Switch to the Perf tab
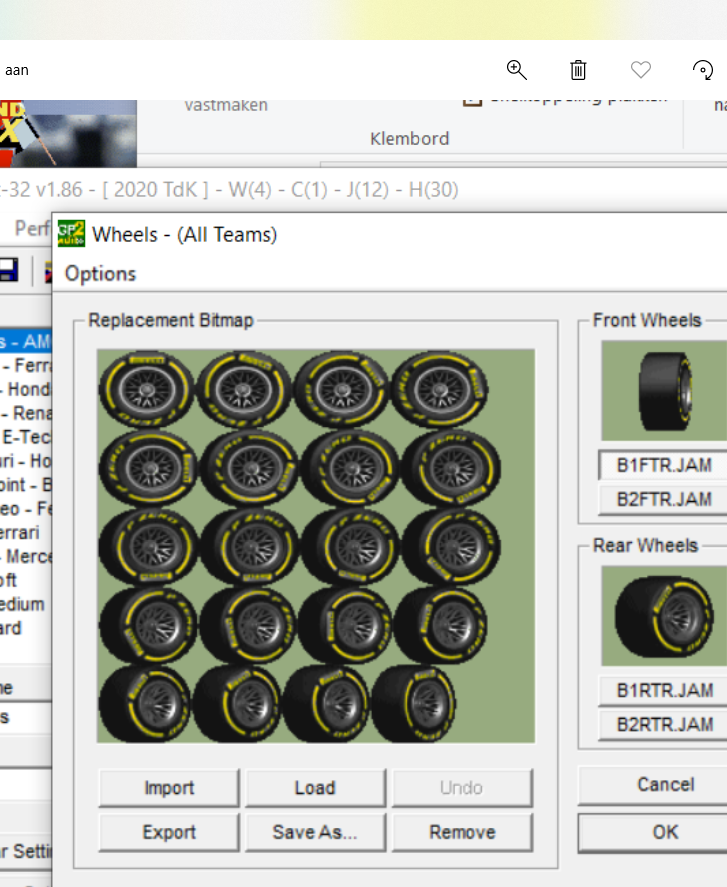This screenshot has height=887, width=727. [32, 229]
